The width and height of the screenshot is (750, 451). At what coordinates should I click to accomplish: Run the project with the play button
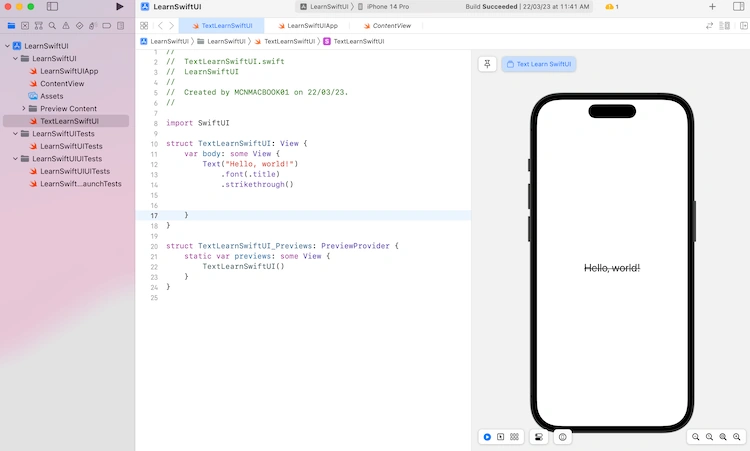tap(120, 7)
